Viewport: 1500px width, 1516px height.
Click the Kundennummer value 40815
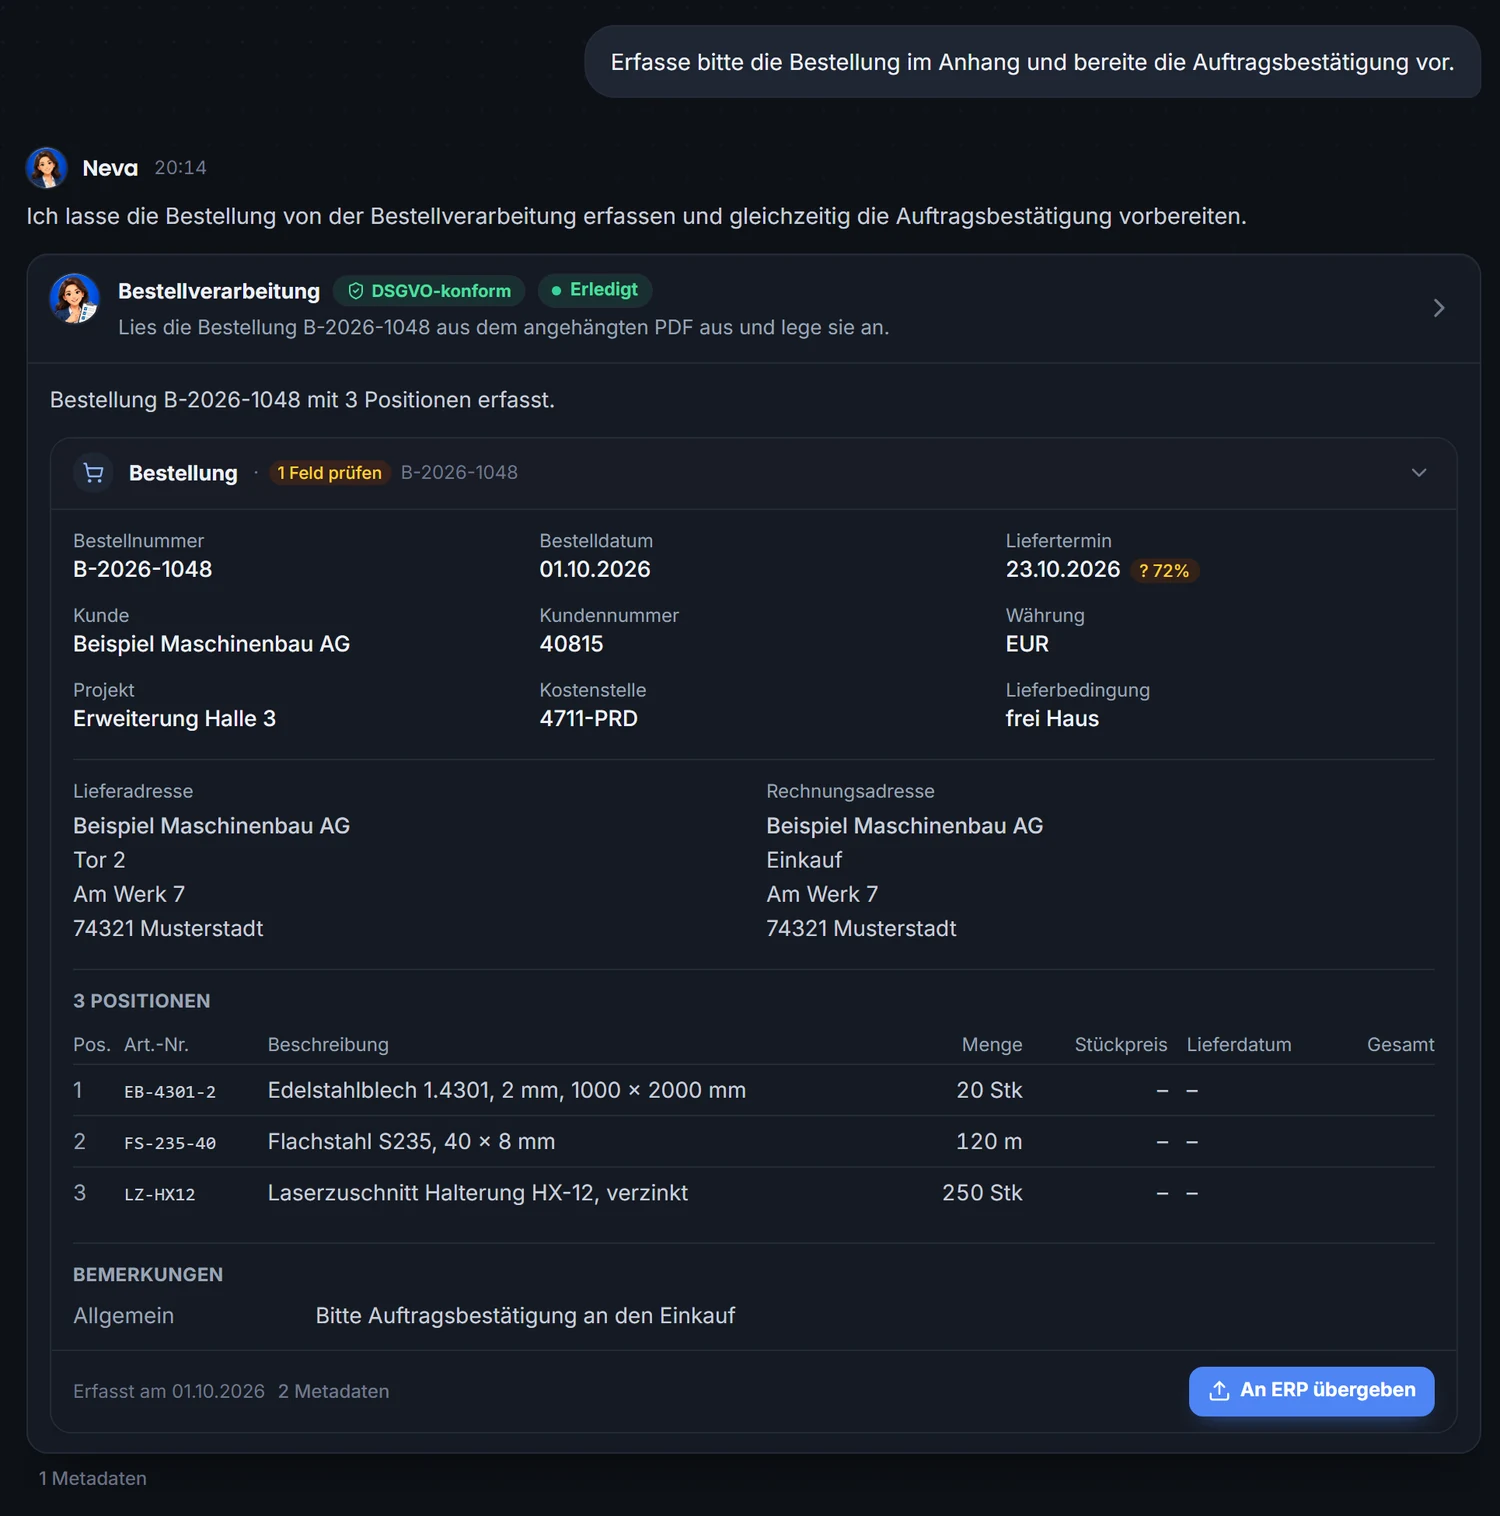(571, 644)
